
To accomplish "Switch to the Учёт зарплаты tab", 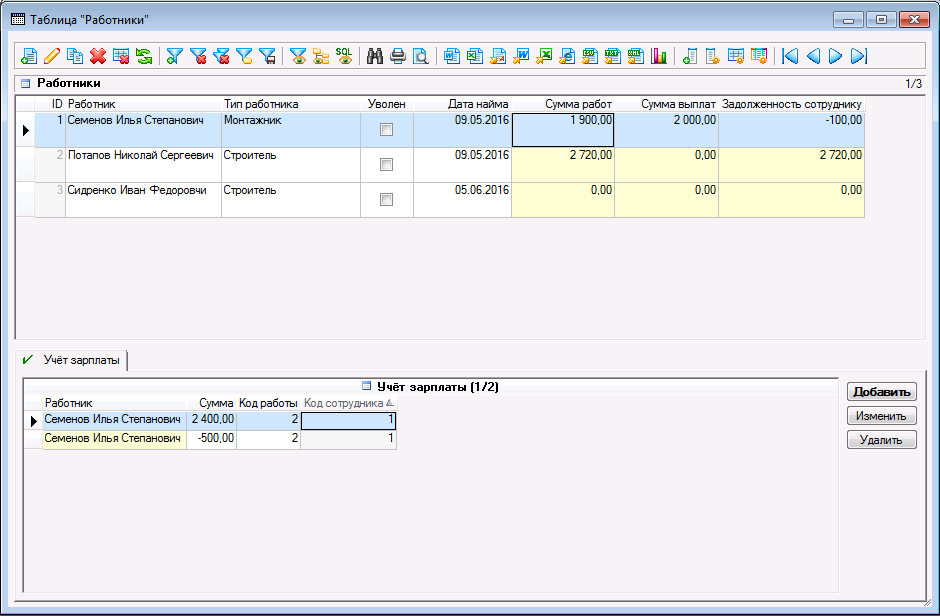I will click(72, 359).
